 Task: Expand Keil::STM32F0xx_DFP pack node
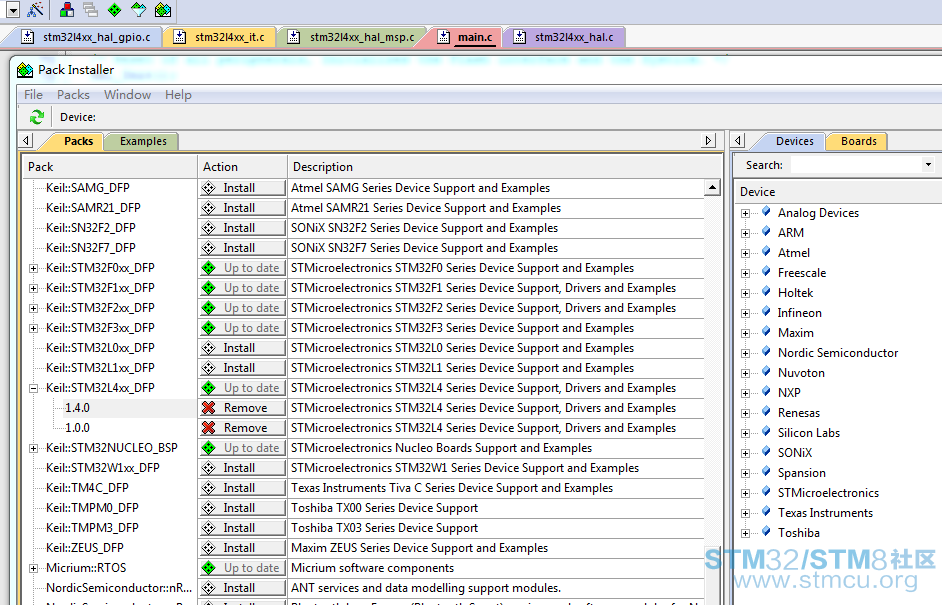(34, 269)
